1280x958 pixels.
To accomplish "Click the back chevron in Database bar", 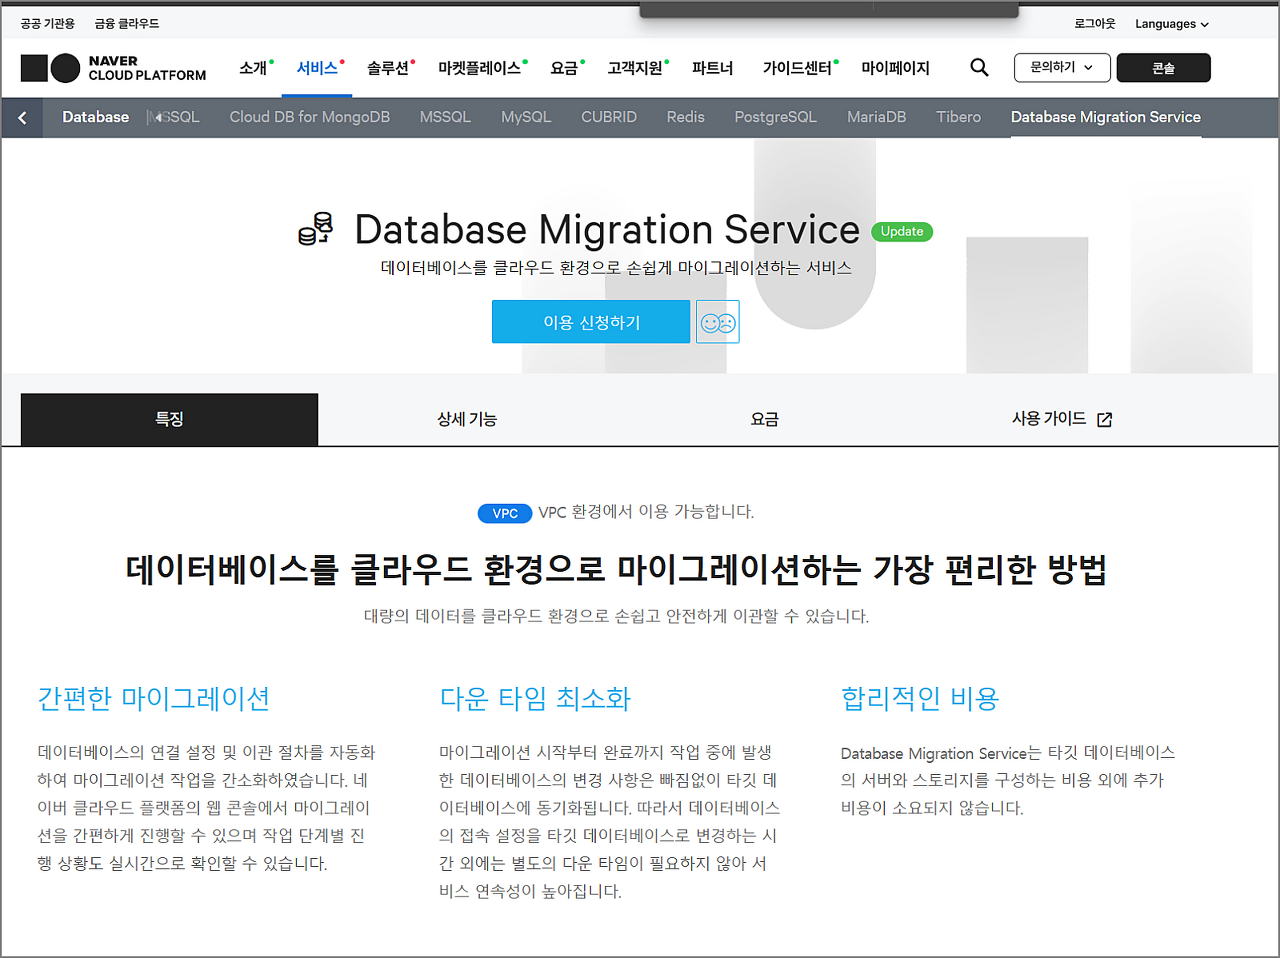I will click(22, 118).
